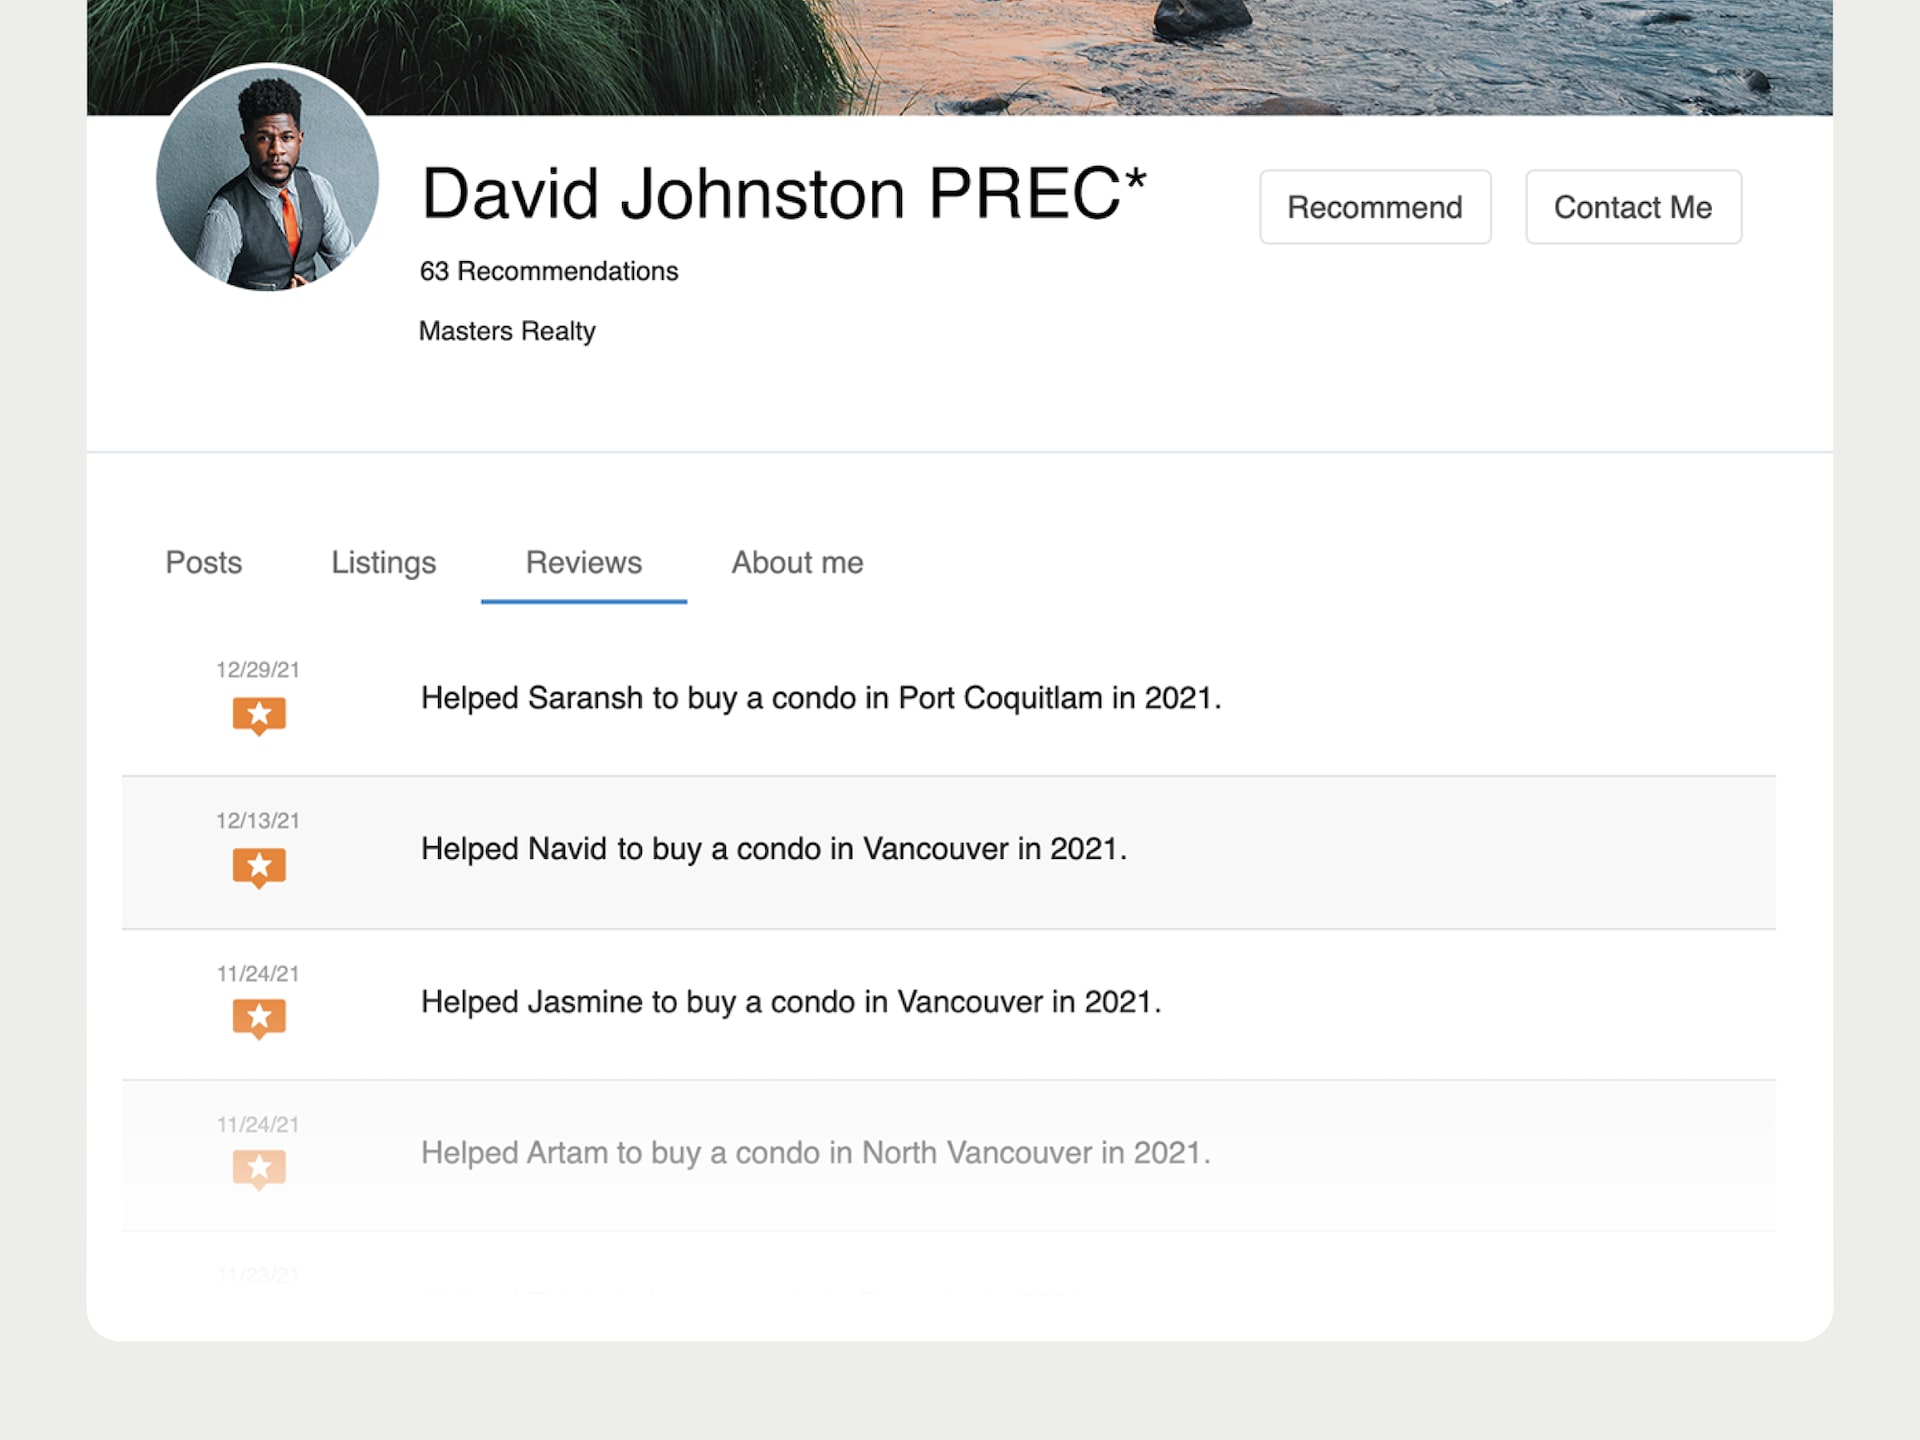Screen dimensions: 1920x1440
Task: Click the star badge under 12/29/21
Action: (x=259, y=715)
